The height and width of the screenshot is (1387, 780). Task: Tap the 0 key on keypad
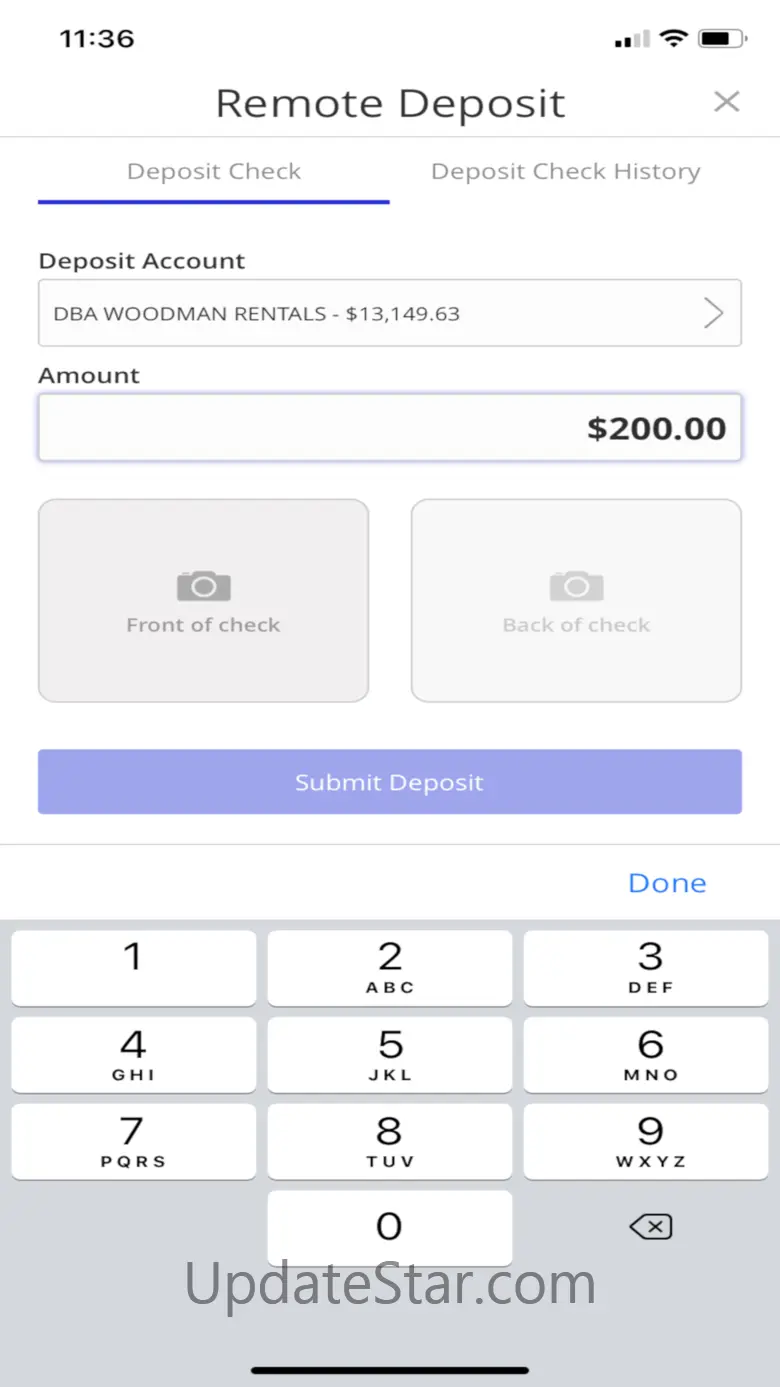390,1228
